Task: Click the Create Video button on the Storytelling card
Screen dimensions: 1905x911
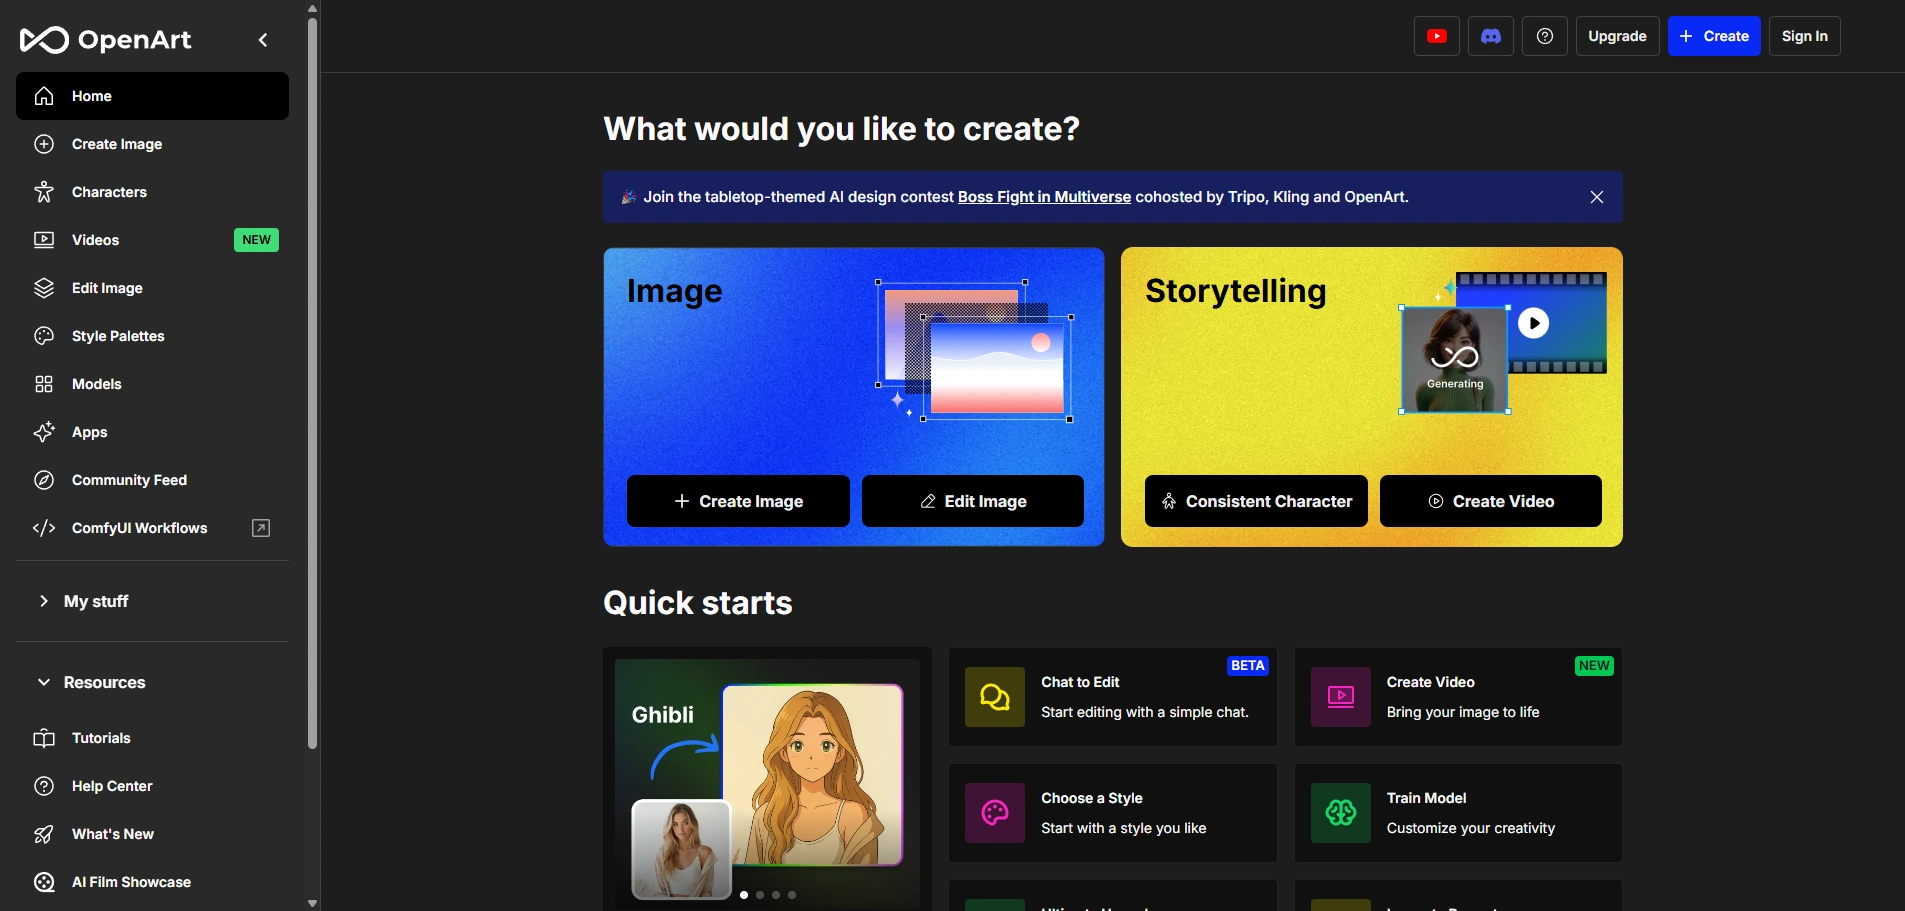Action: click(1491, 501)
